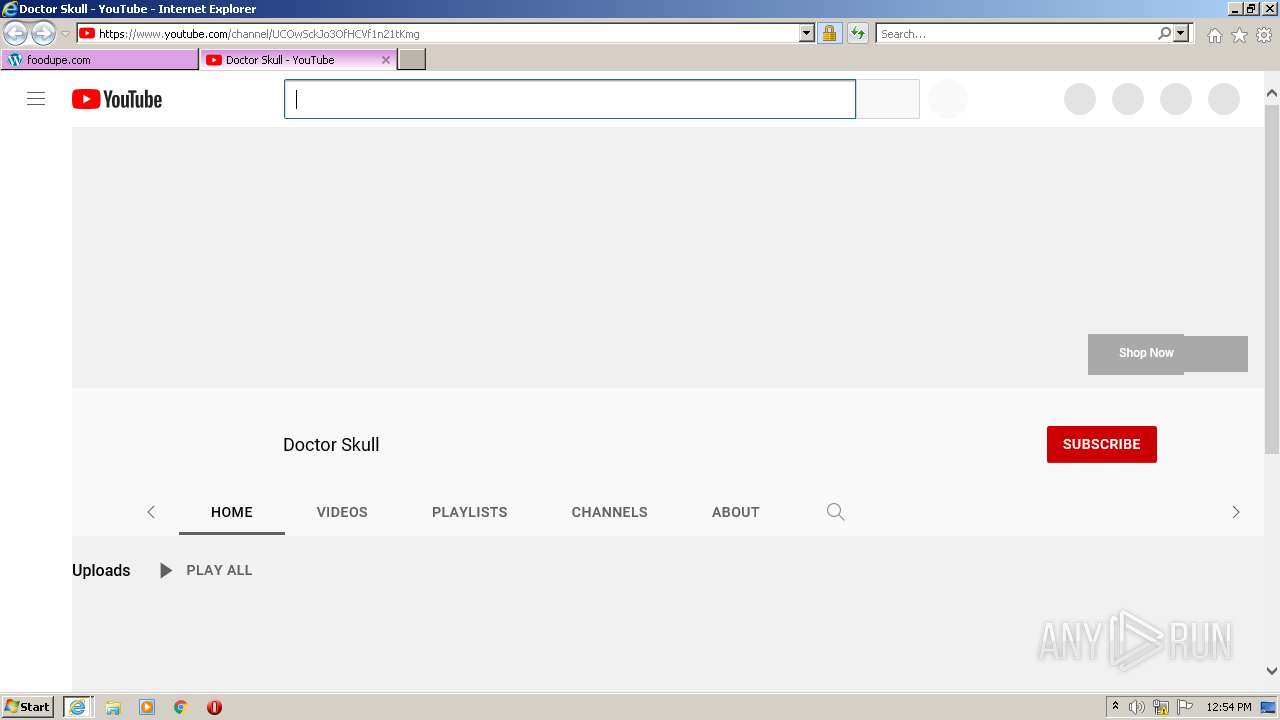Screen dimensions: 1280x720
Task: Click the volume speaker tray icon
Action: coord(1137,707)
